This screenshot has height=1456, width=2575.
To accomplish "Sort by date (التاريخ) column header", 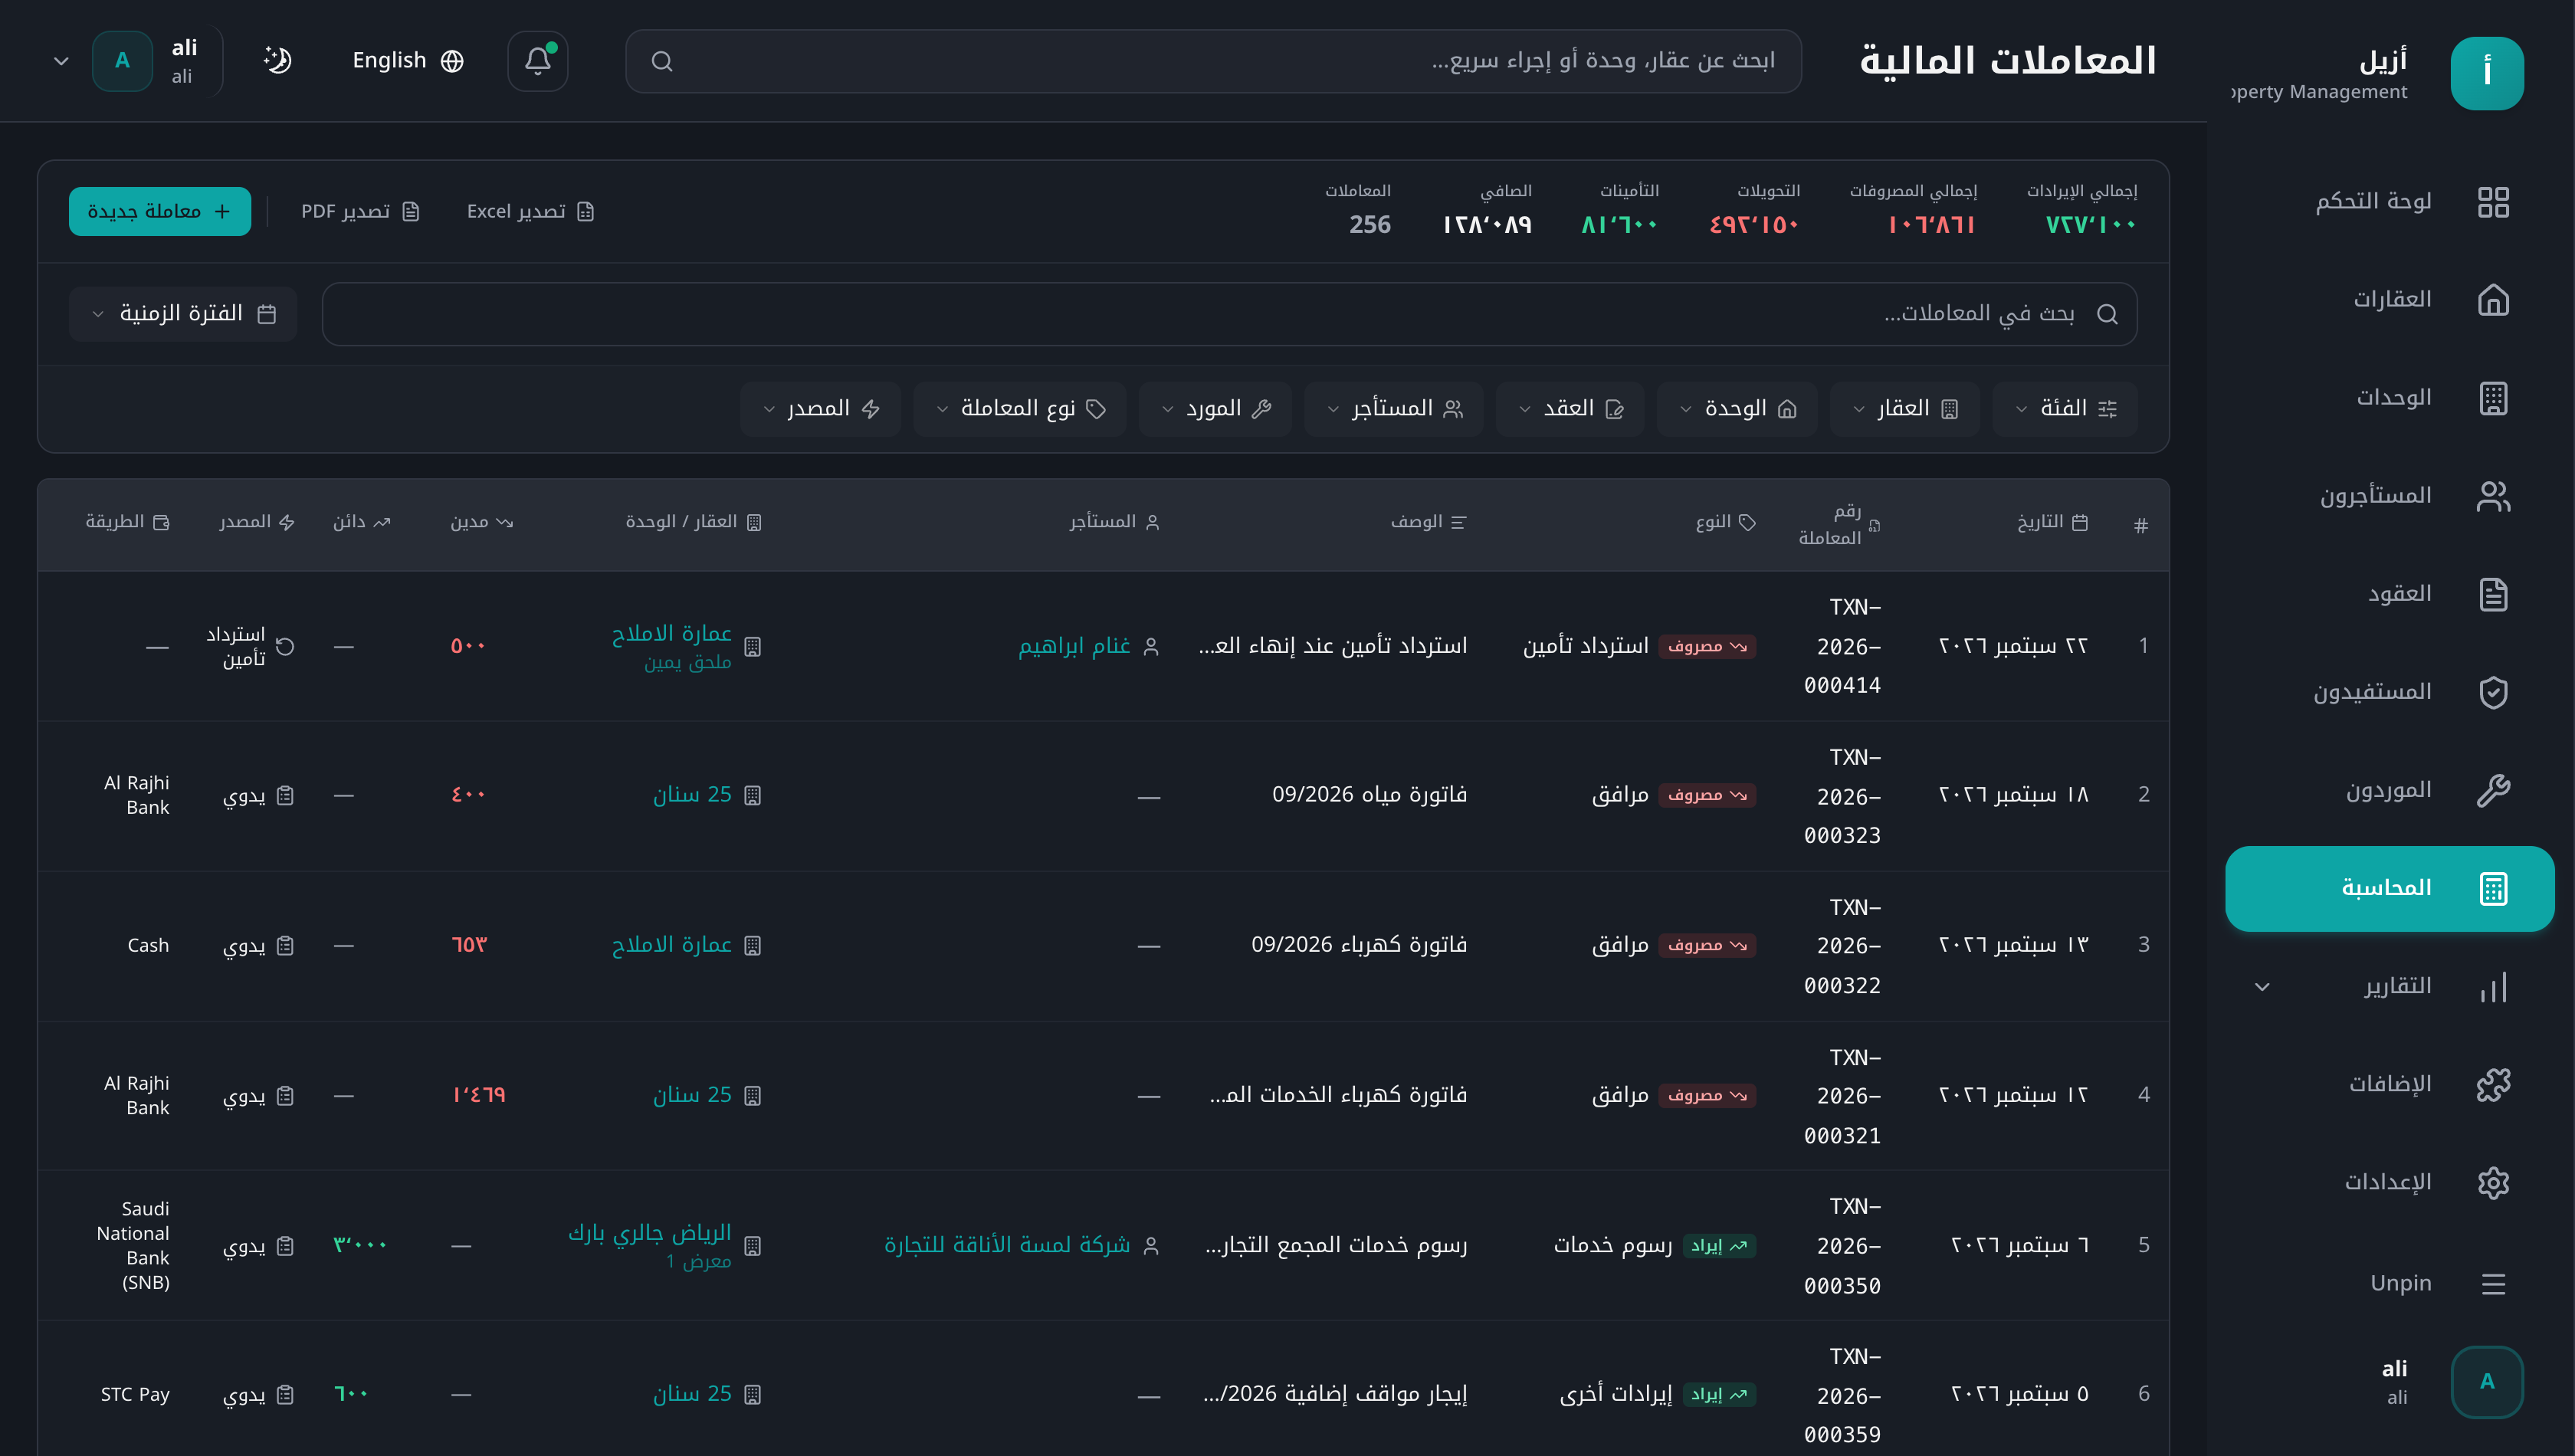I will (x=2052, y=522).
